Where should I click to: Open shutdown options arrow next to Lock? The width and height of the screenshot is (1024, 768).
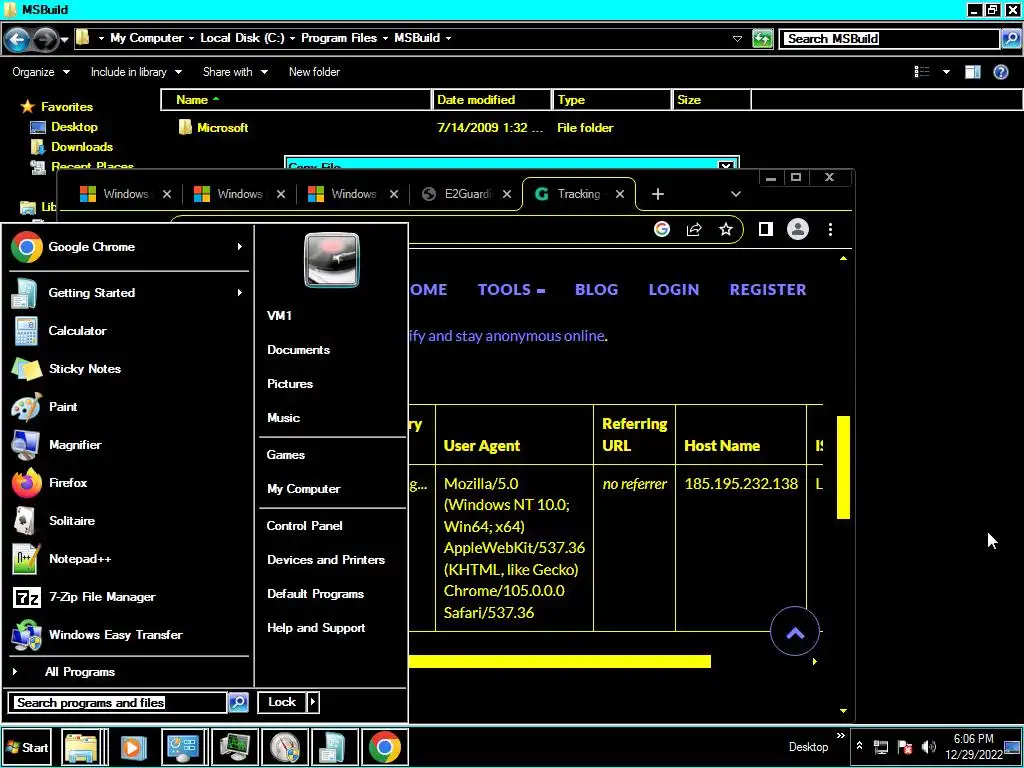[313, 703]
